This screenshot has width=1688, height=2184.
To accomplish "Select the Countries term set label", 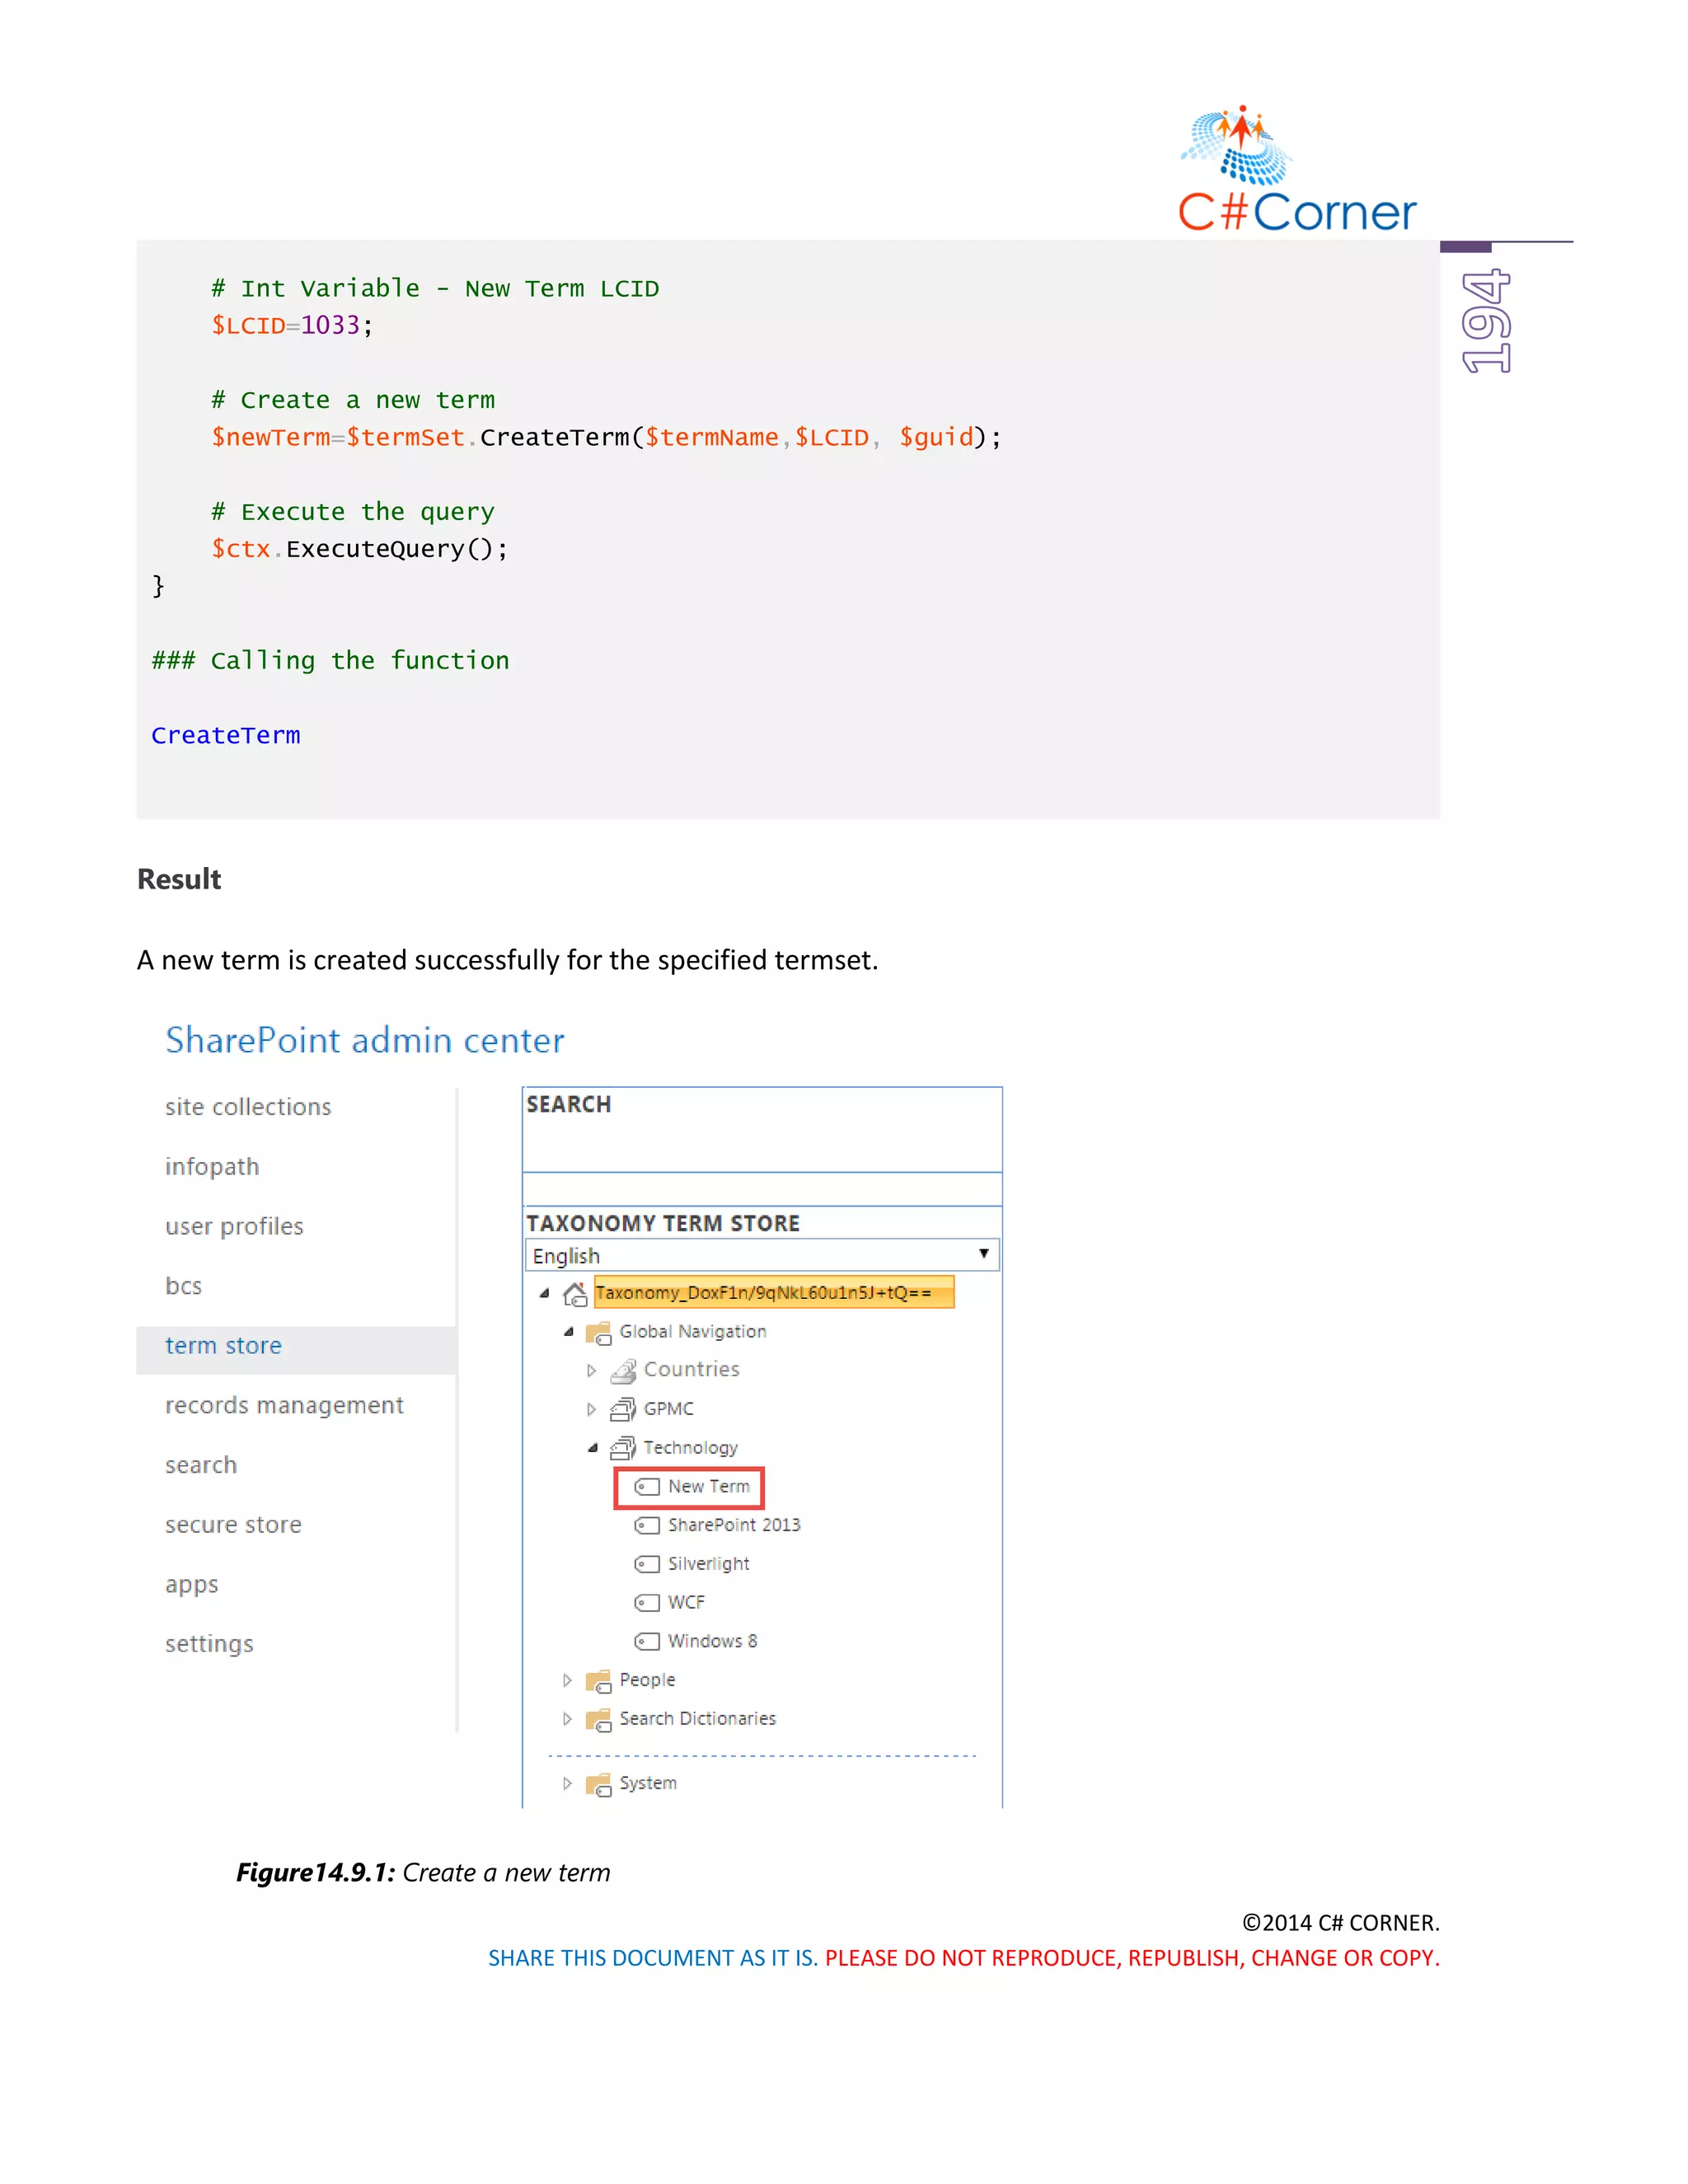I will coord(691,1370).
